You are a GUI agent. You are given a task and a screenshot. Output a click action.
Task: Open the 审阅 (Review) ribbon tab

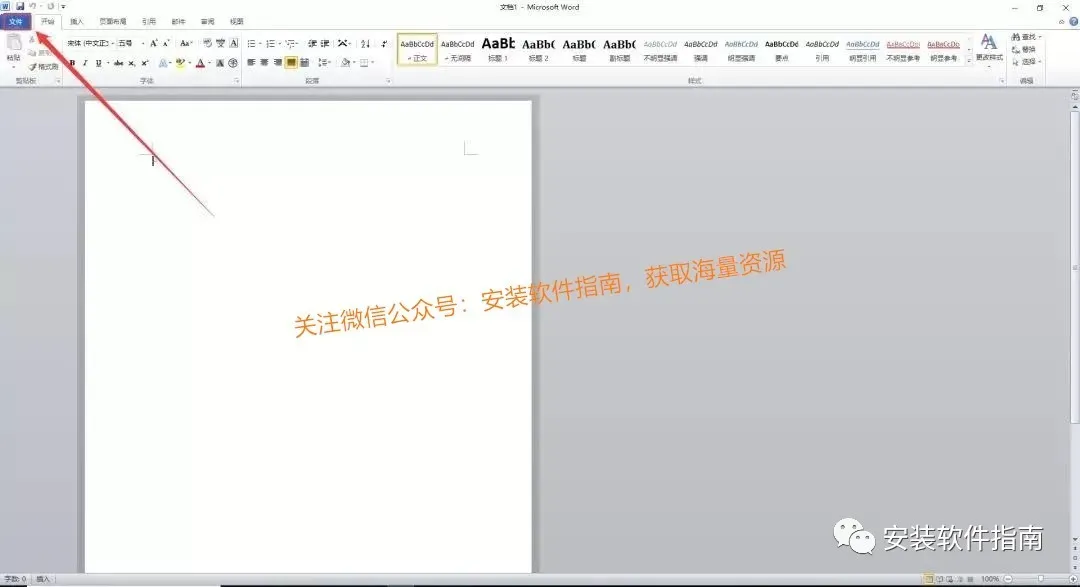pos(207,21)
